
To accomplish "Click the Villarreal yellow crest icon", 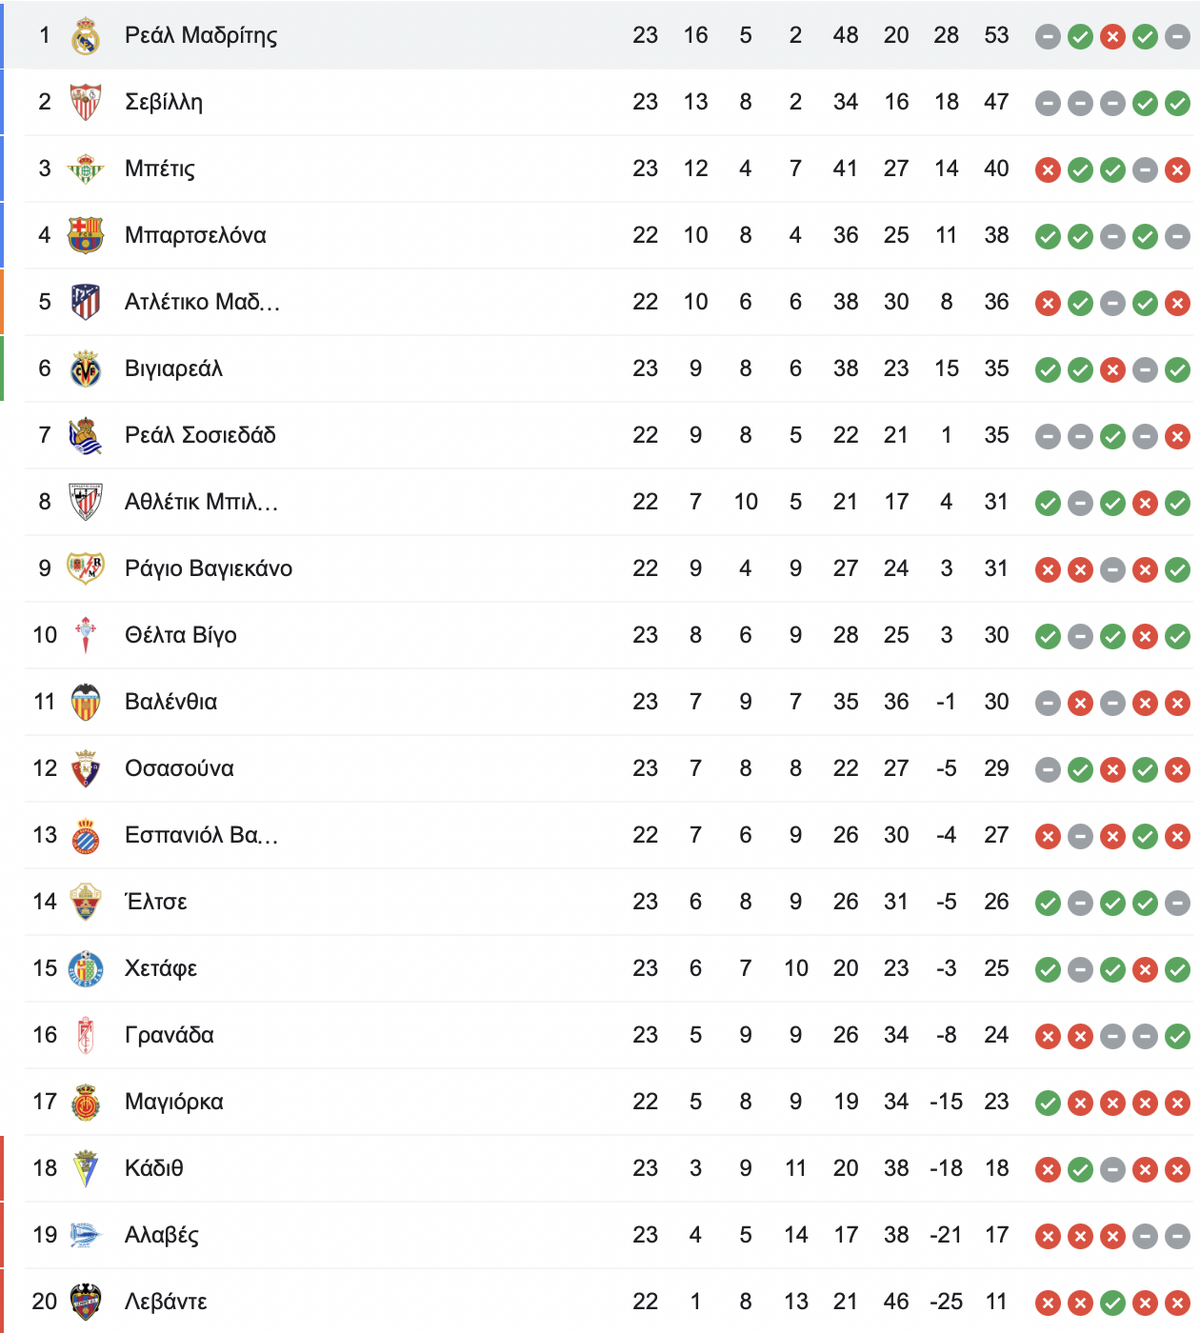I will pos(86,369).
